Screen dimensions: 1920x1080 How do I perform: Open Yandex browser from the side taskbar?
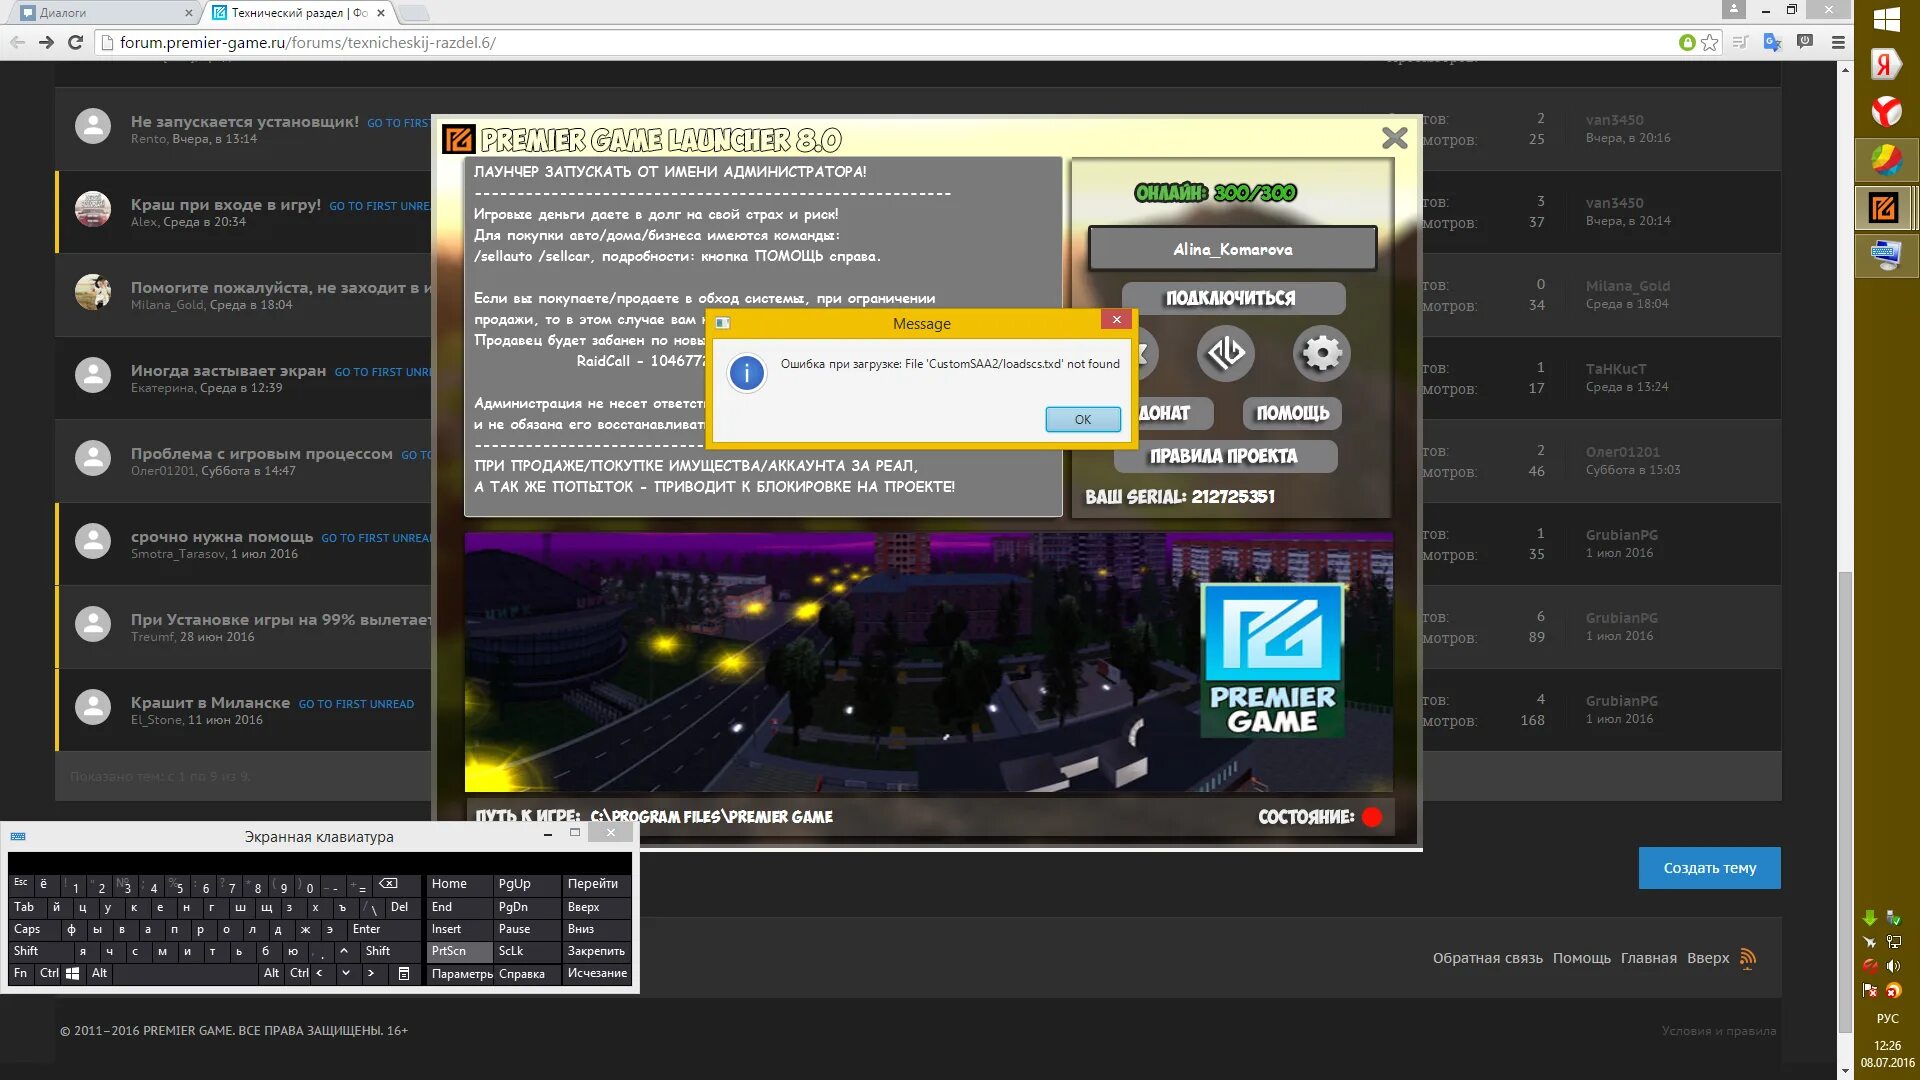[x=1886, y=111]
